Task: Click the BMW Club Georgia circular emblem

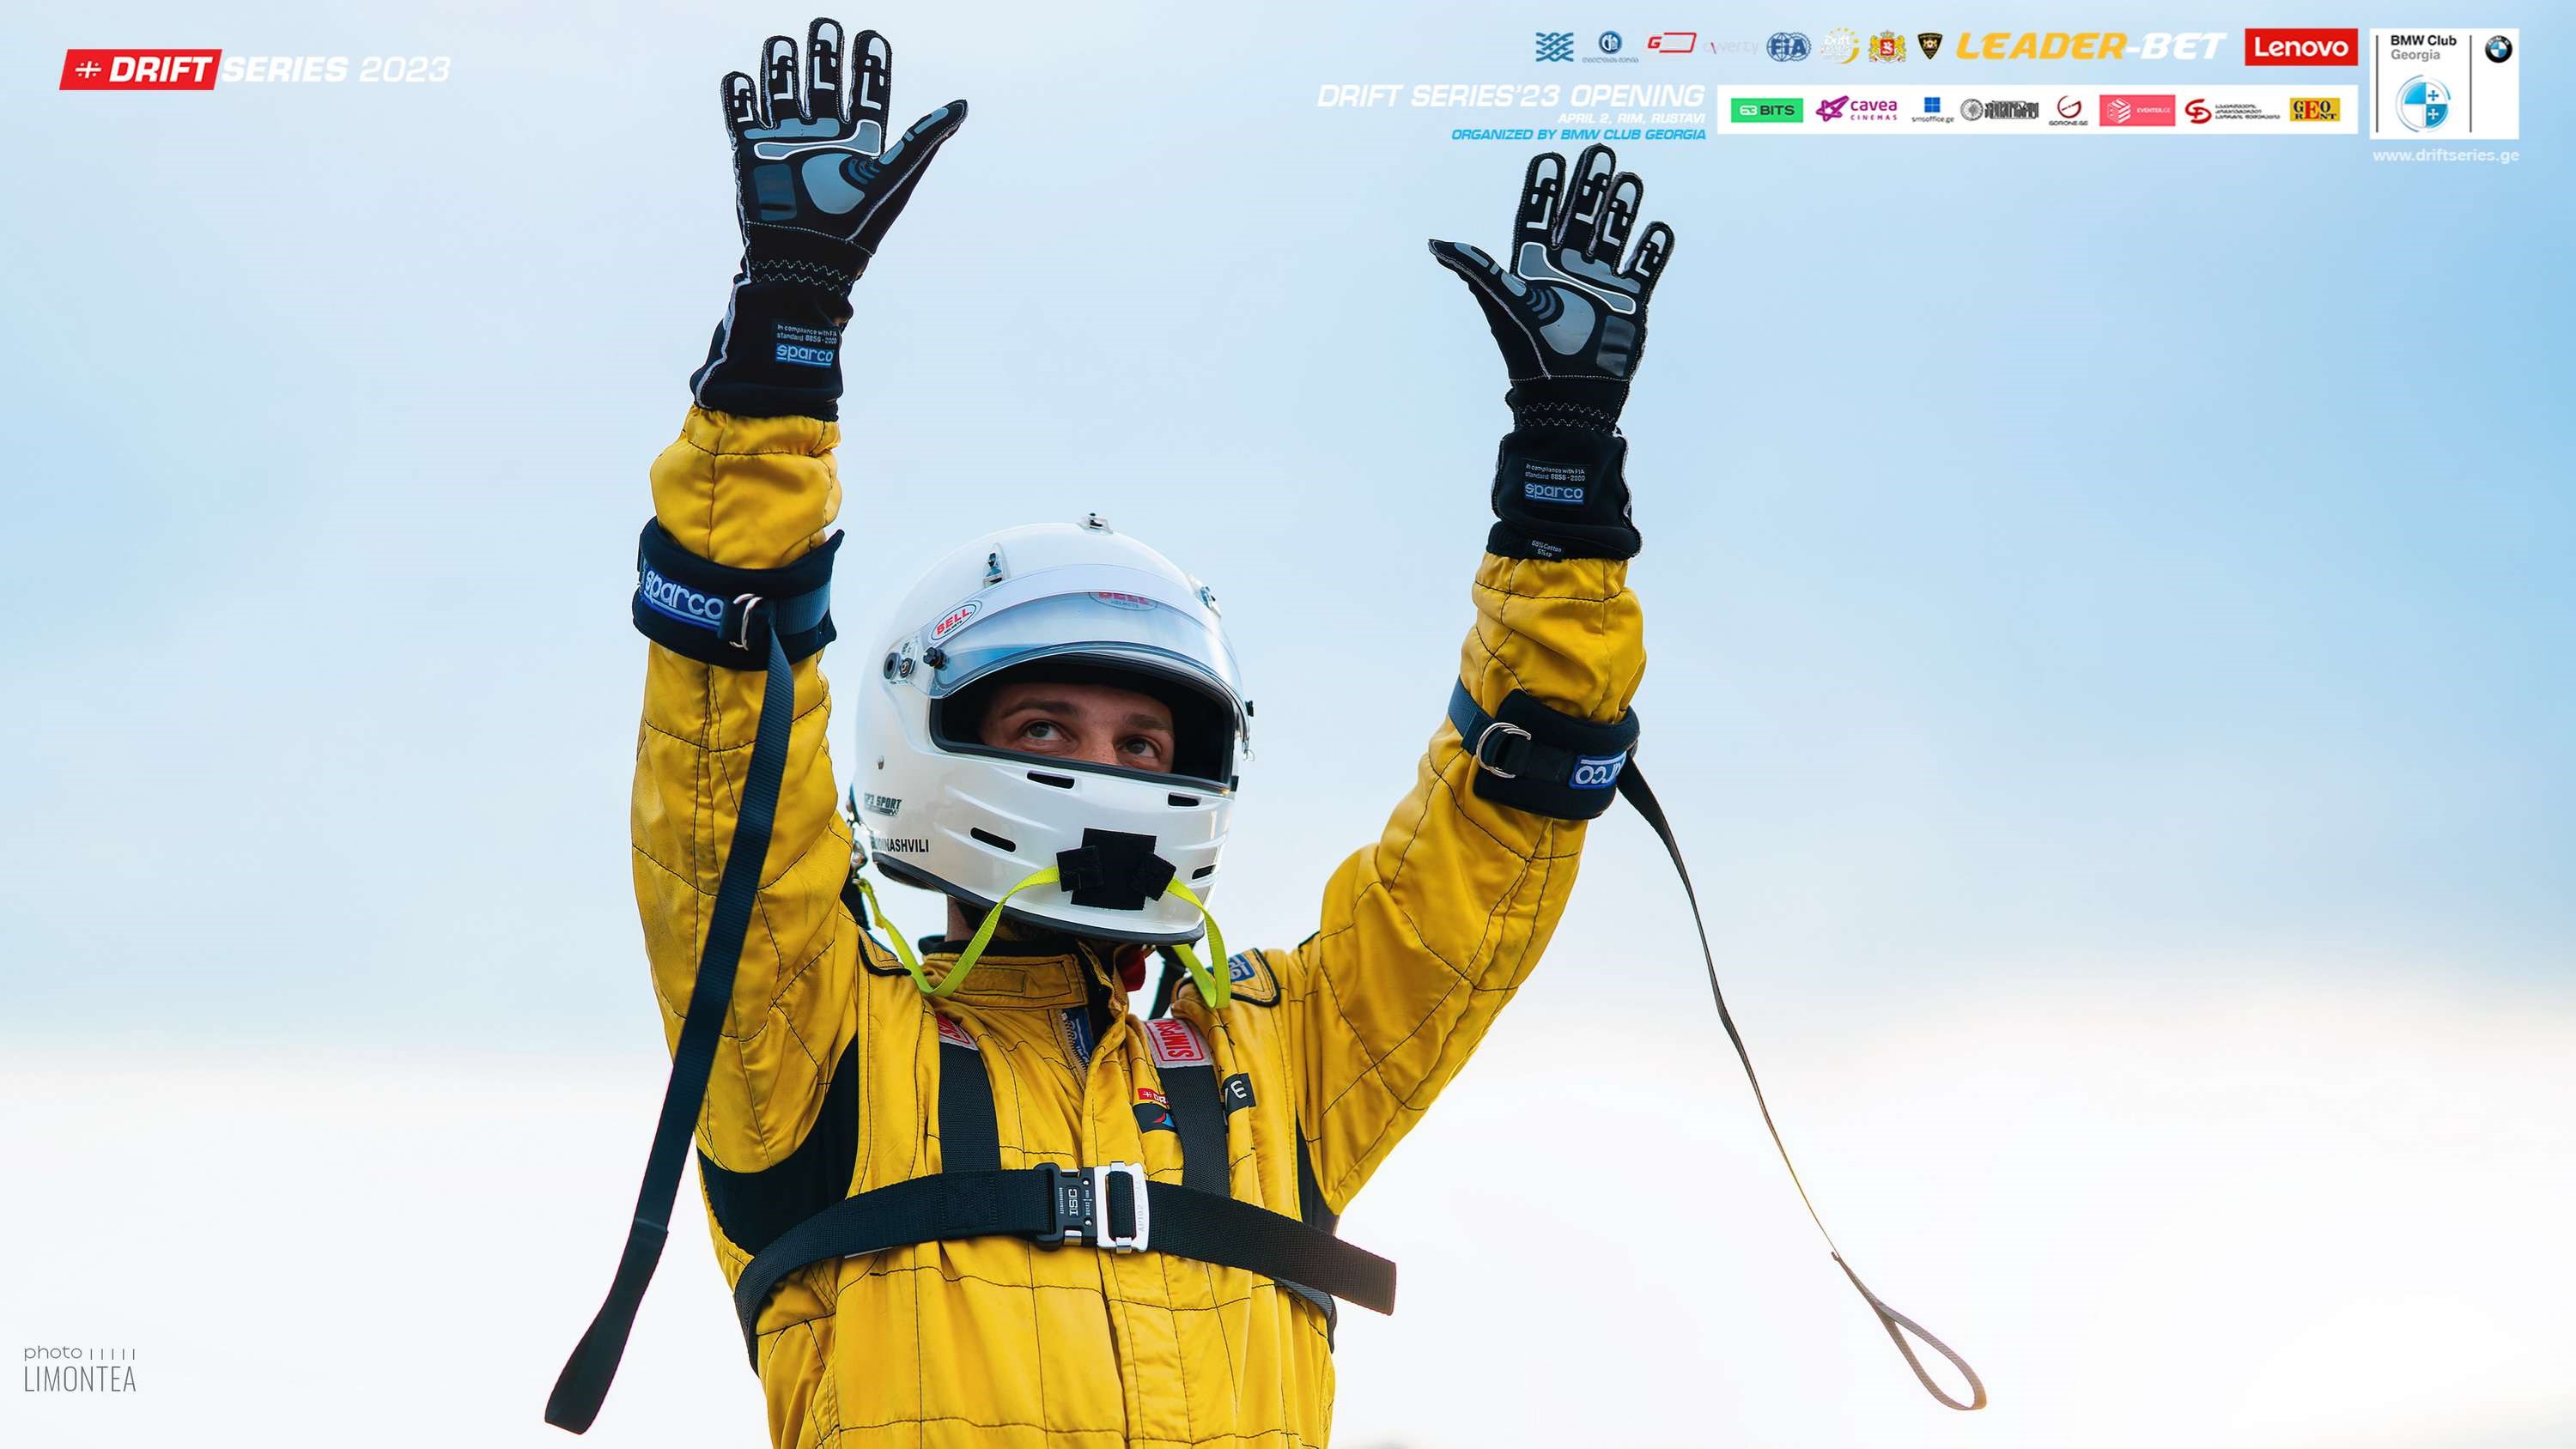Action: (x=2422, y=104)
